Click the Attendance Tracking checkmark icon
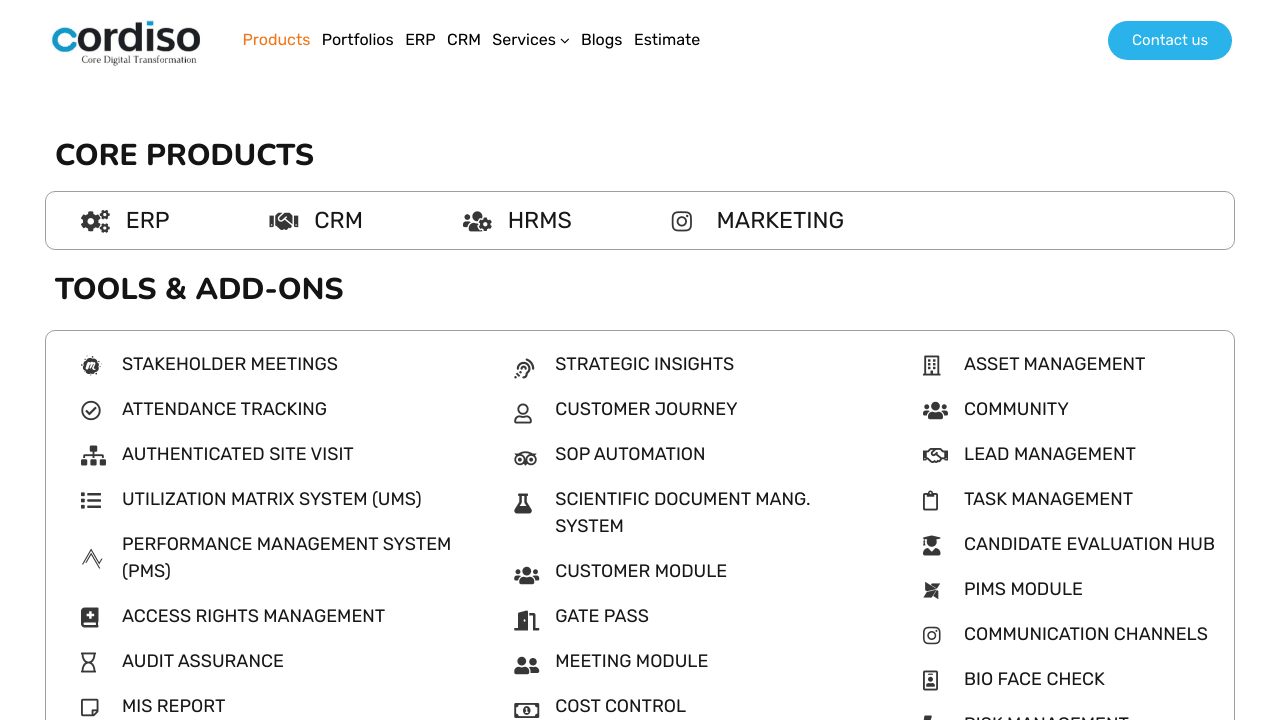Viewport: 1280px width, 720px height. coord(91,410)
